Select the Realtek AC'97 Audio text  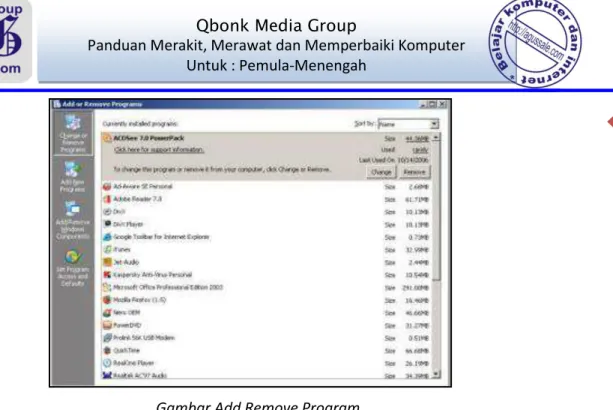pos(140,375)
